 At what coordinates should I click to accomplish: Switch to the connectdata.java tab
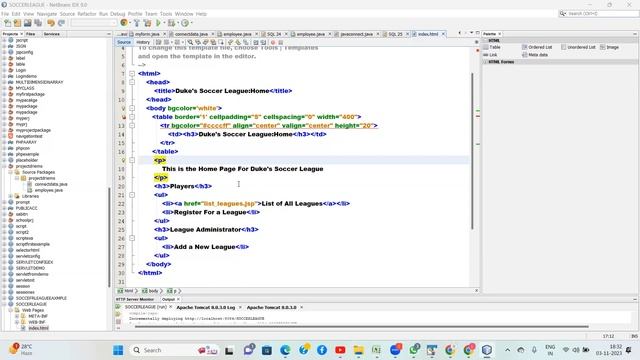[191, 34]
